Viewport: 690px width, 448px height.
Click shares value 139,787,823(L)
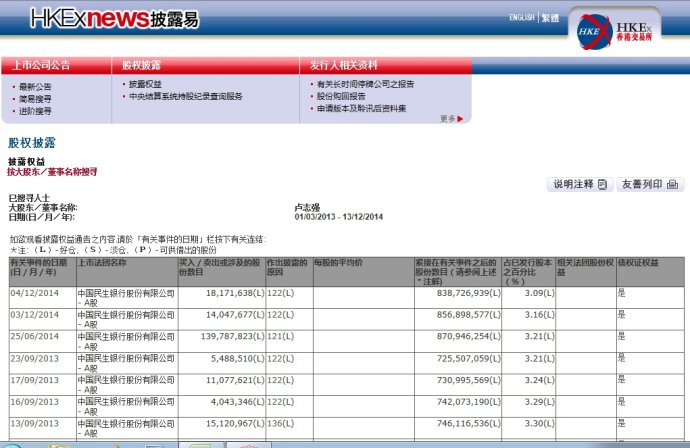pos(233,336)
